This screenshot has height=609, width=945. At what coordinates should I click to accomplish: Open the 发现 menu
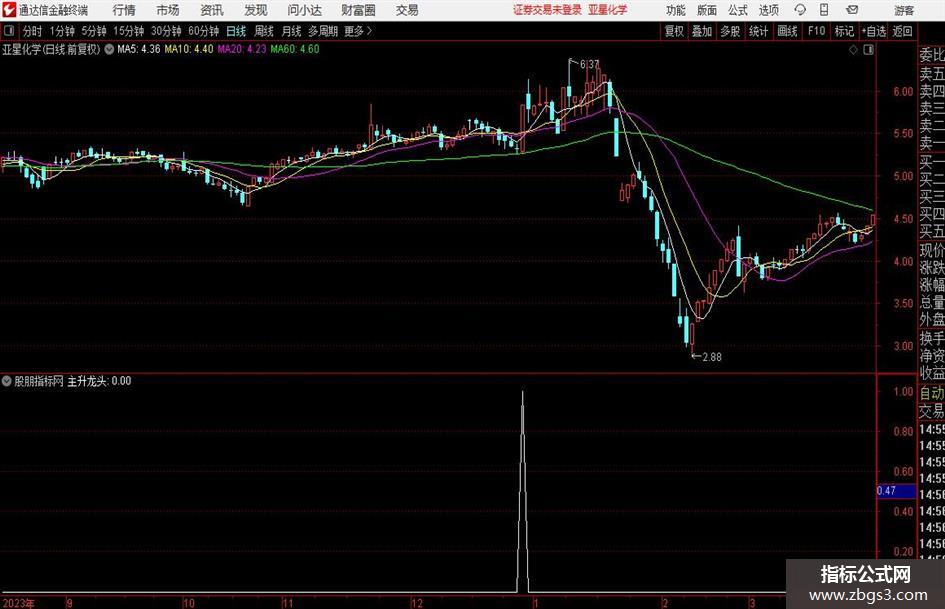[256, 10]
